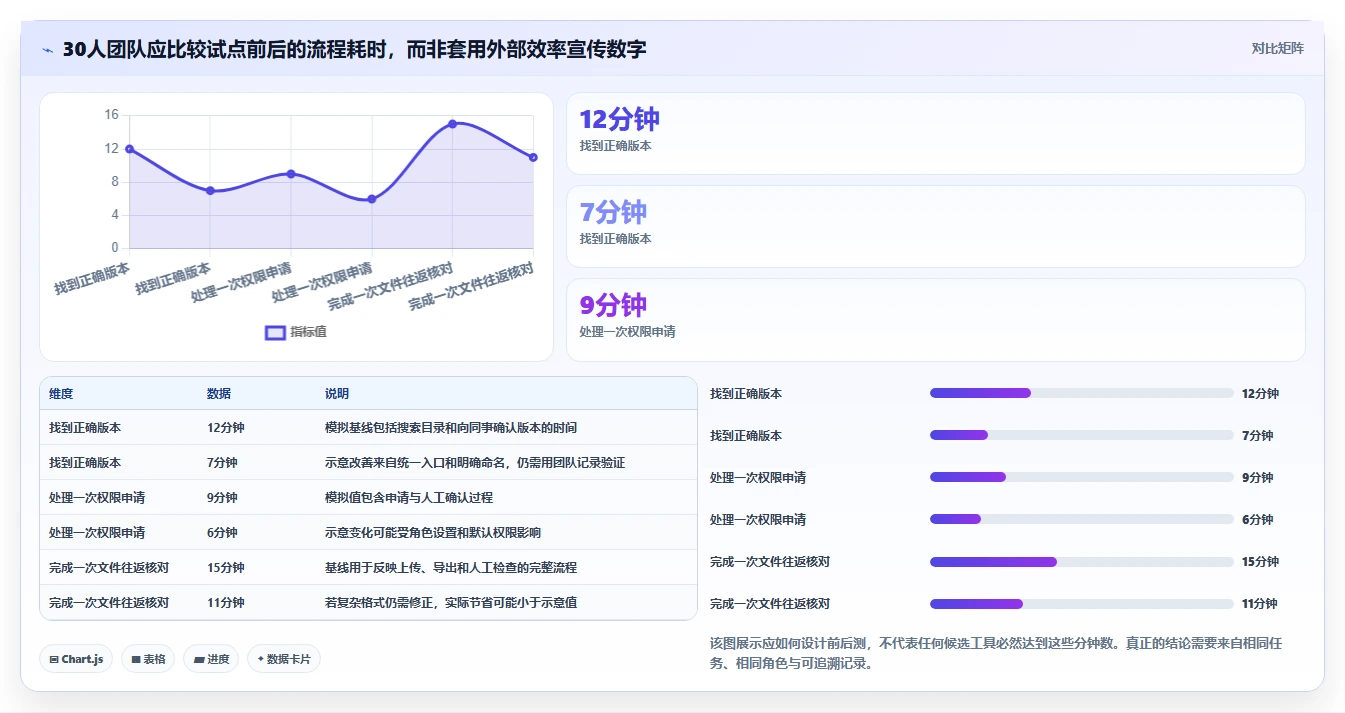Click the 进度 tag chip

tap(211, 659)
